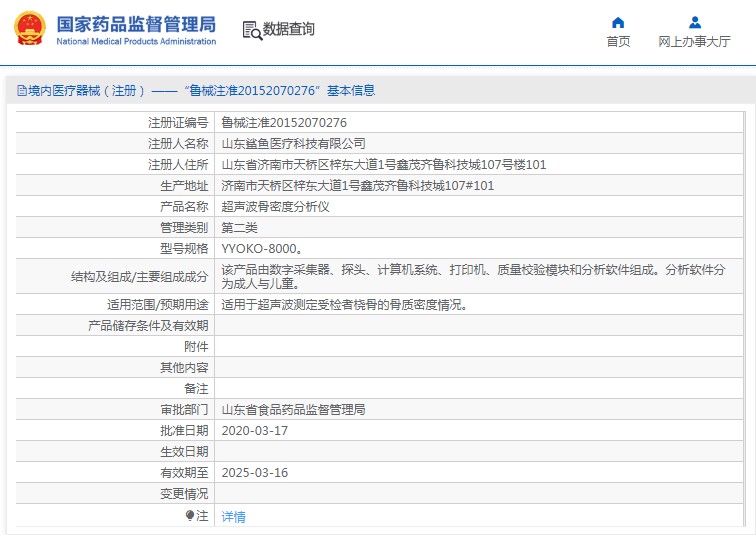This screenshot has width=756, height=535.
Task: Select product name 超声波骨密度分析仪
Action: [275, 207]
